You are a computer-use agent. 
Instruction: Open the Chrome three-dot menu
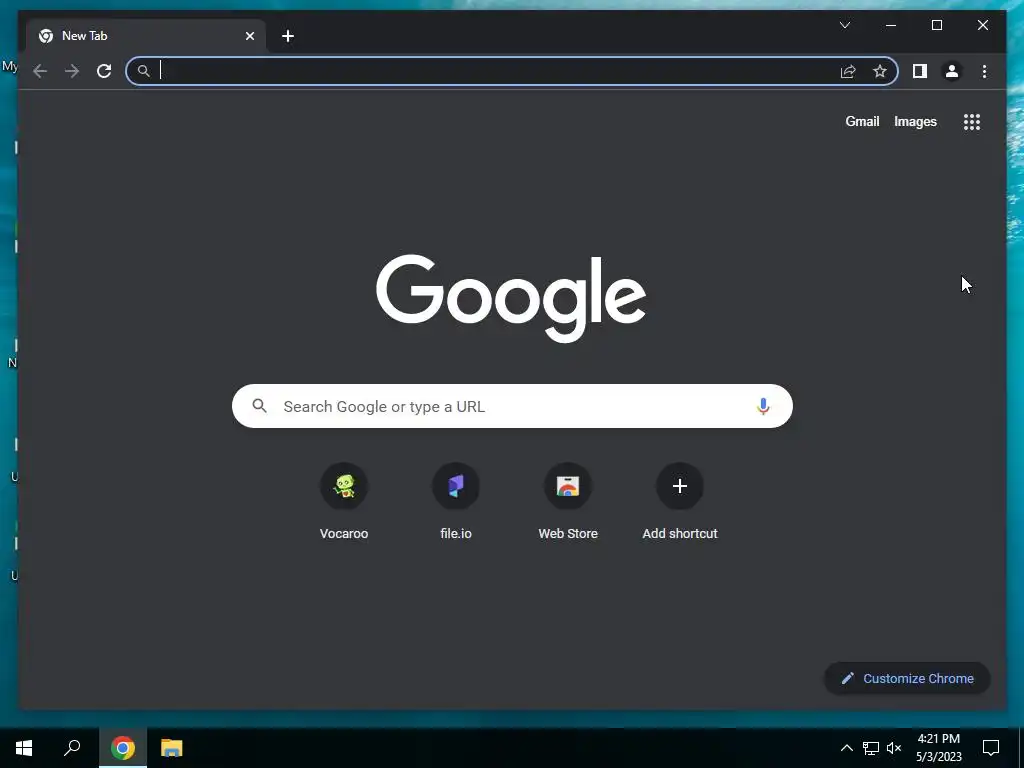(984, 71)
